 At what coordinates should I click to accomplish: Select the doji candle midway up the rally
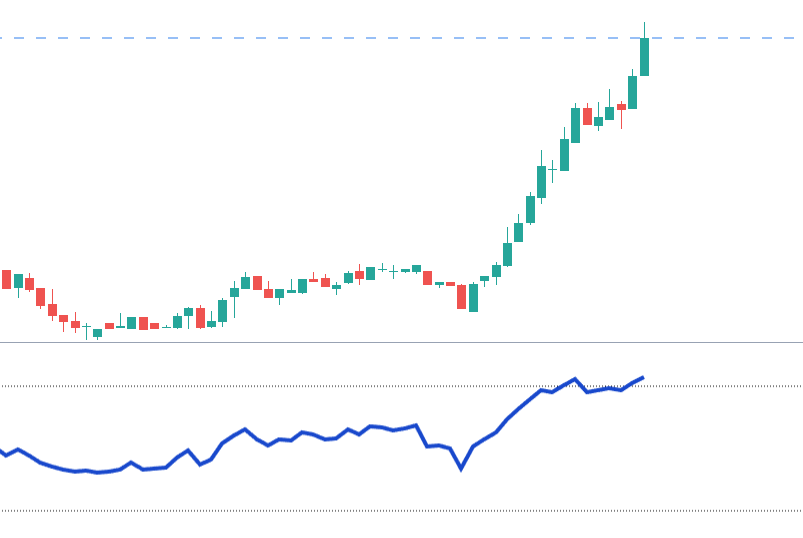553,170
